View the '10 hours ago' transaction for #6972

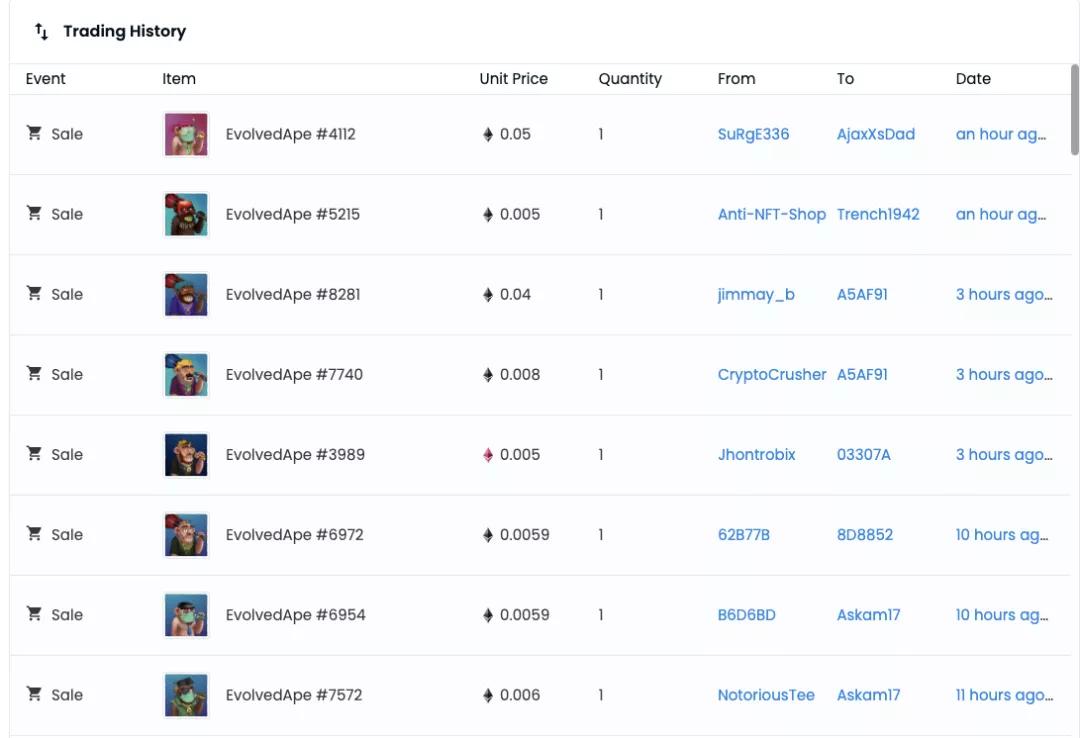coord(1001,534)
